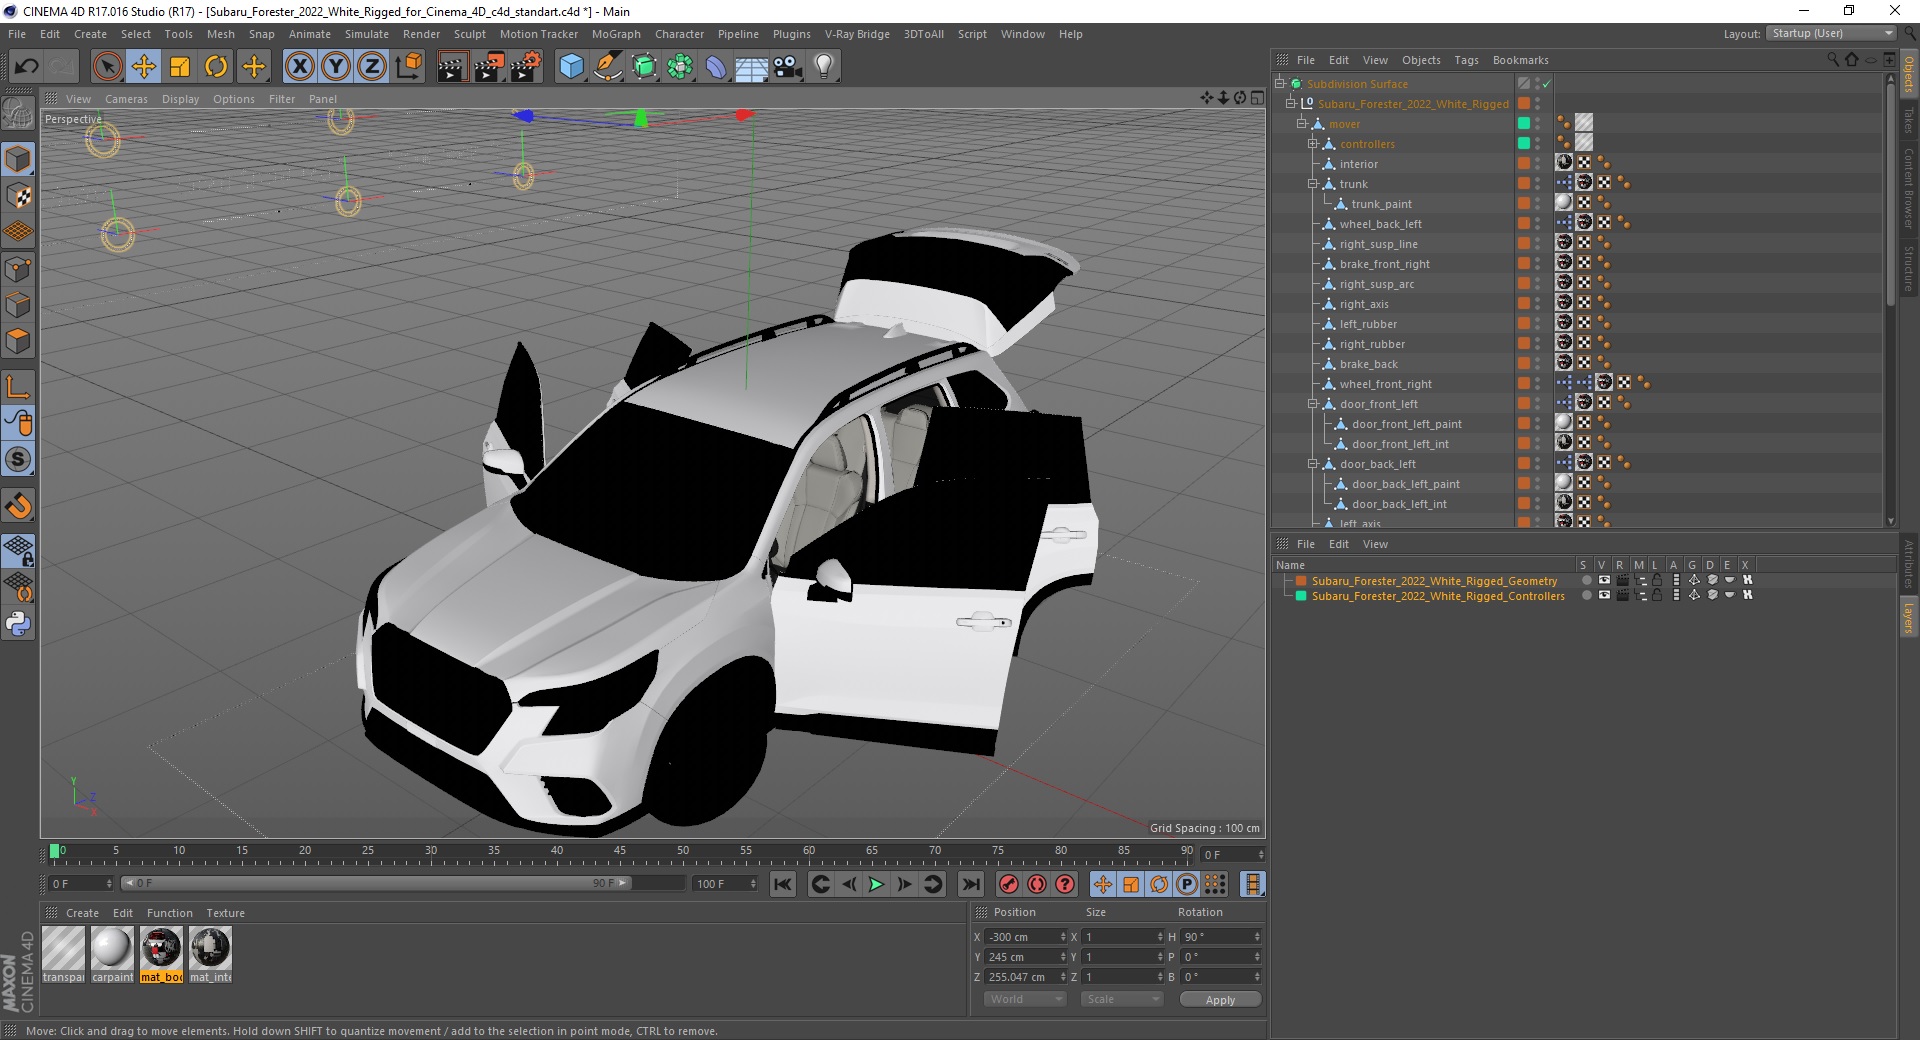Play the animation forward
This screenshot has width=1920, height=1040.
876,884
